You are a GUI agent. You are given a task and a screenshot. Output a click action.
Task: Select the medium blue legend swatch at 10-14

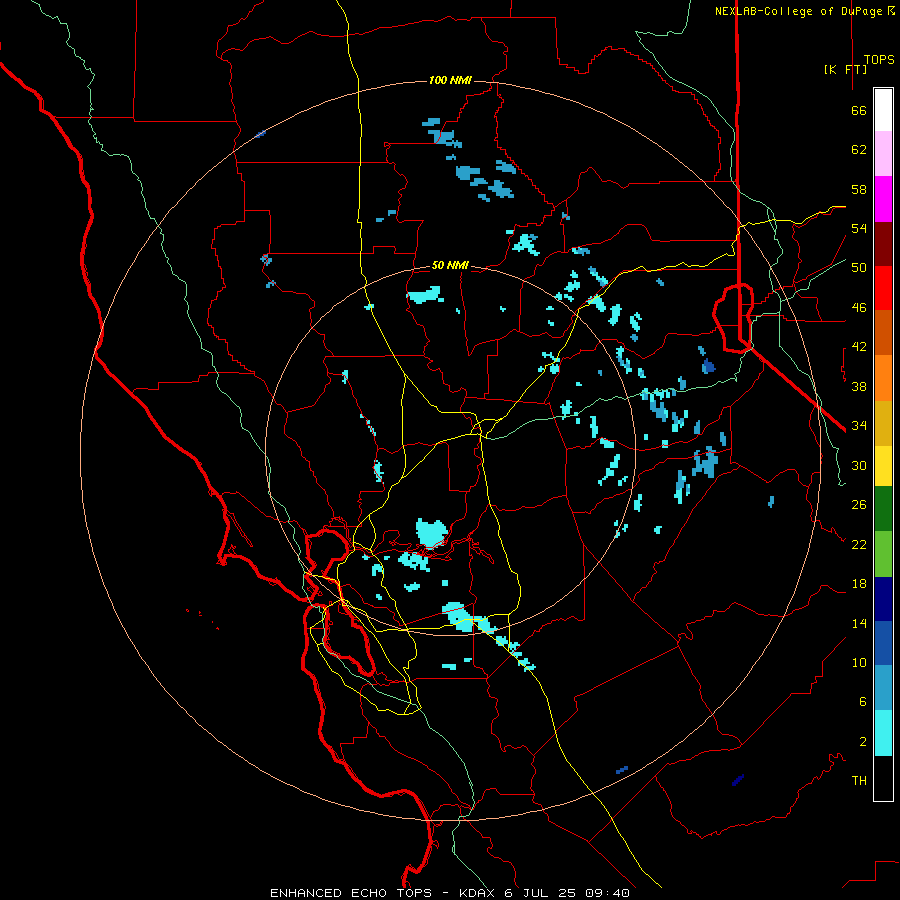point(883,643)
